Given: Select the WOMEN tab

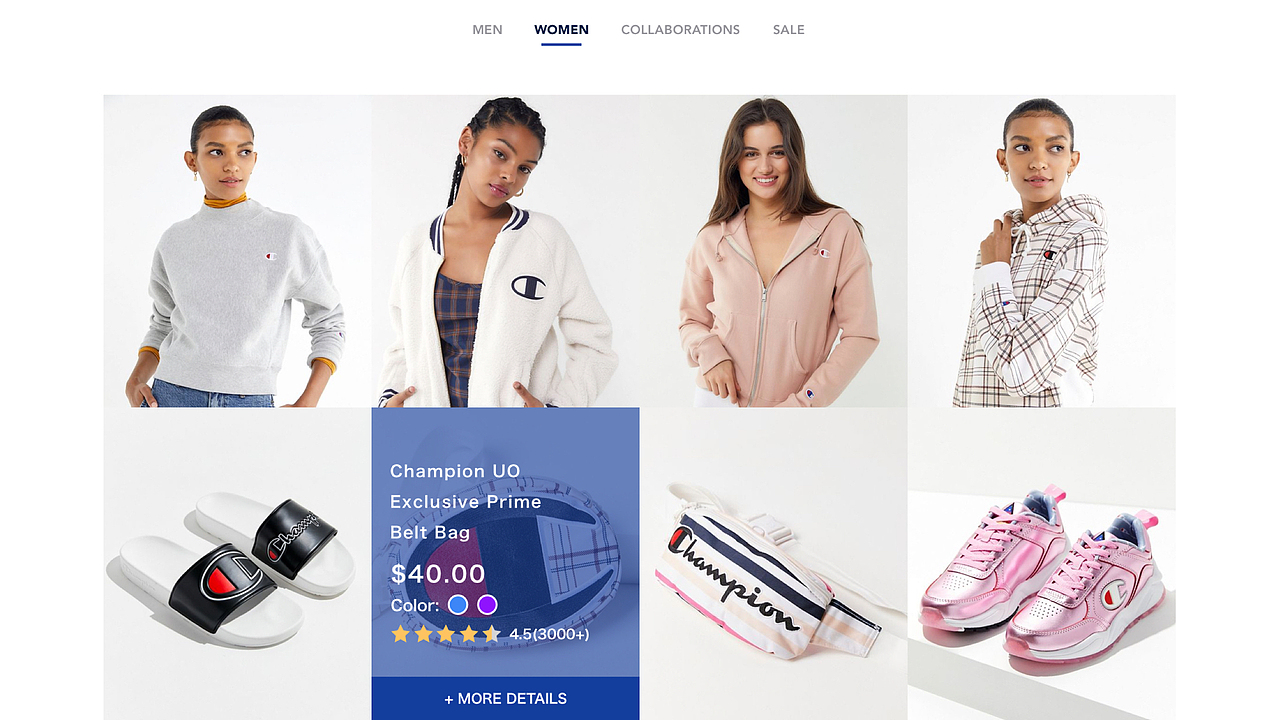Looking at the screenshot, I should (561, 30).
